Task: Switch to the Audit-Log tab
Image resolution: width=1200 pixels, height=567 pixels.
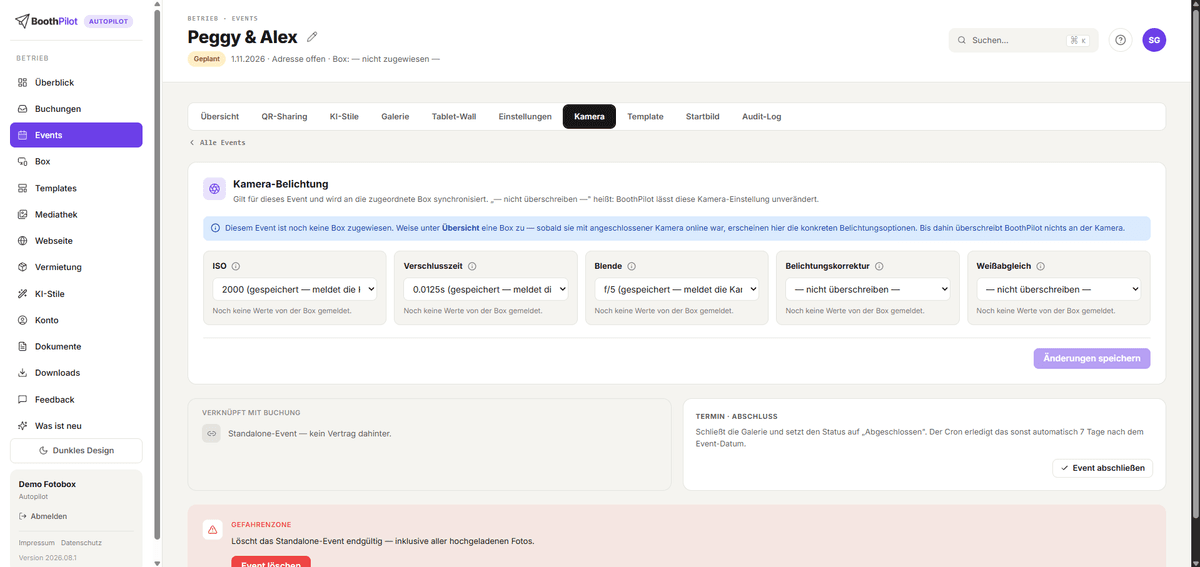Action: [762, 117]
